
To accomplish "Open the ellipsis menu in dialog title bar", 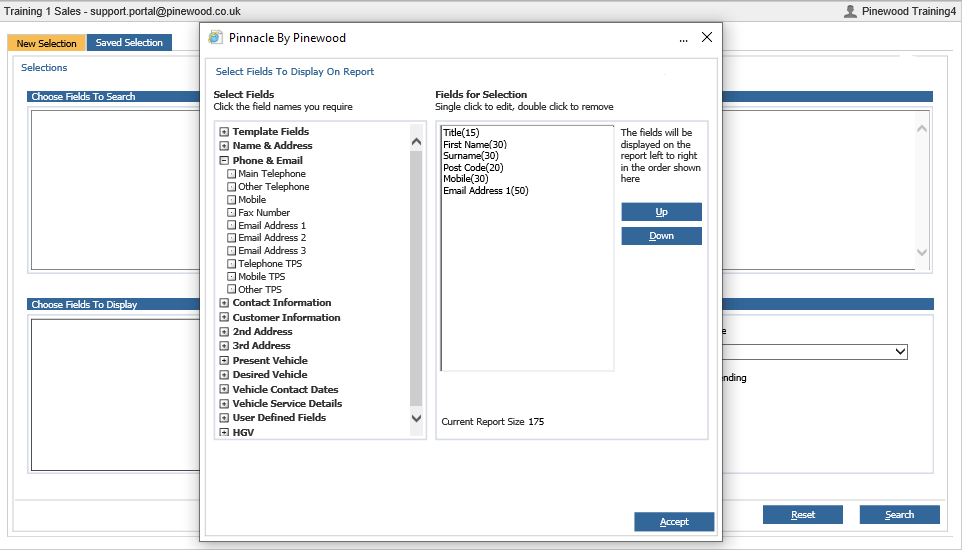I will click(x=683, y=39).
